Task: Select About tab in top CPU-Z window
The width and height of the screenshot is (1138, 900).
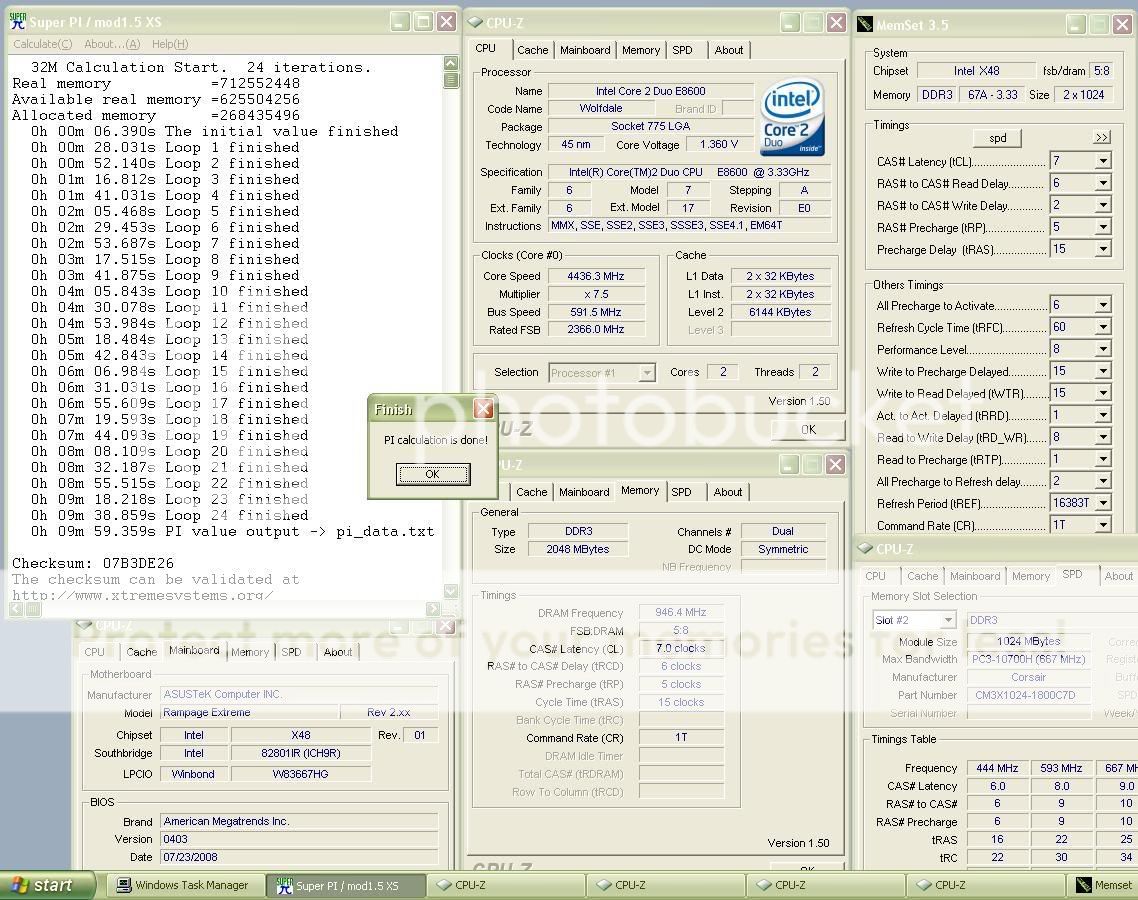Action: click(x=729, y=50)
